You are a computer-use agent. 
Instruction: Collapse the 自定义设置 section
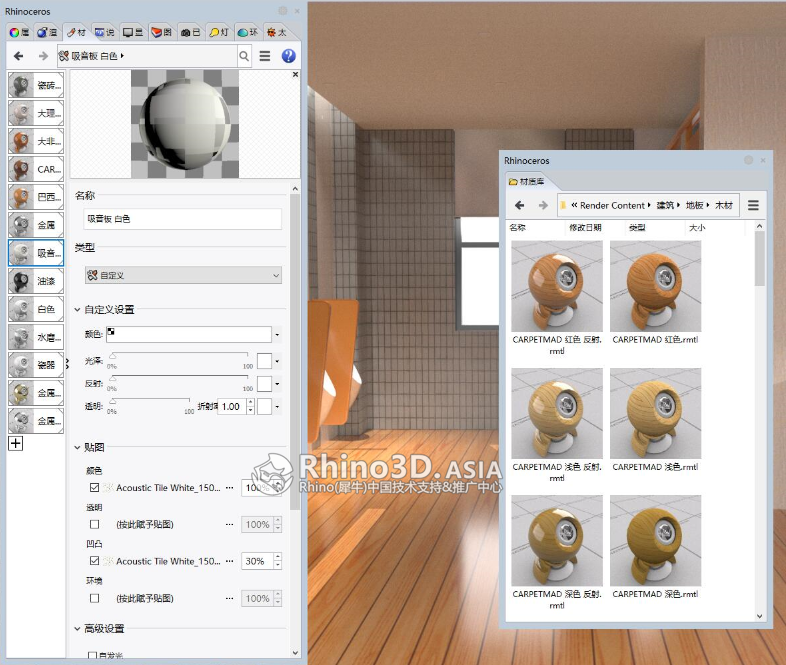tap(77, 310)
